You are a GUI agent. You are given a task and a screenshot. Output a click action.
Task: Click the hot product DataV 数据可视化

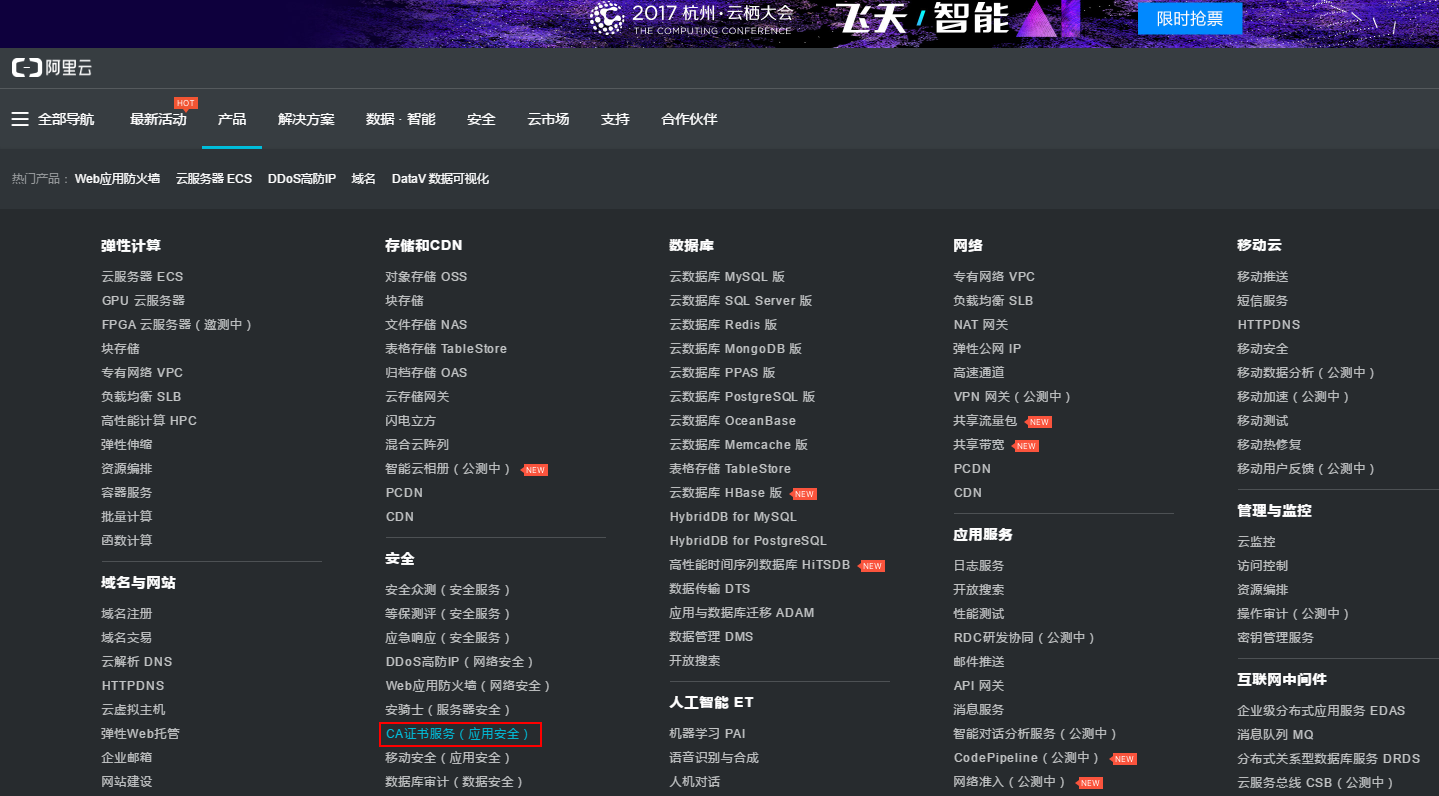coord(440,179)
